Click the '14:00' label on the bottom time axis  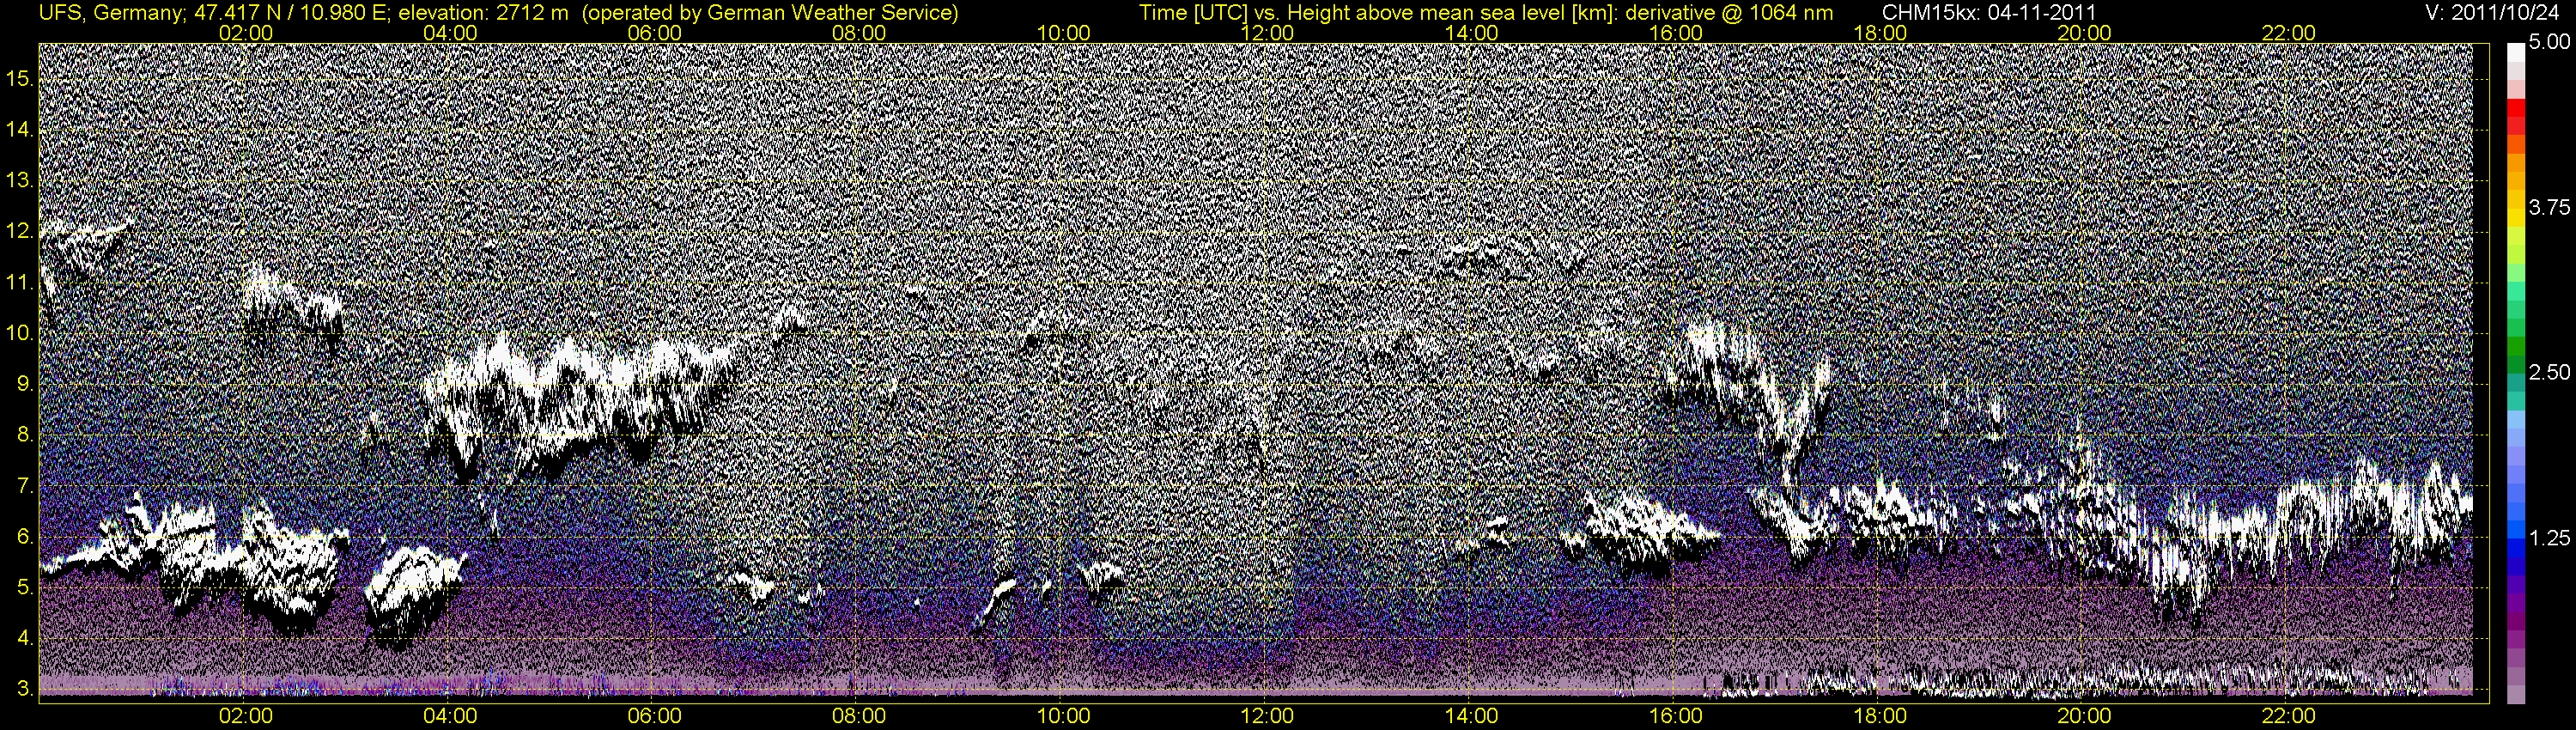(x=1472, y=717)
